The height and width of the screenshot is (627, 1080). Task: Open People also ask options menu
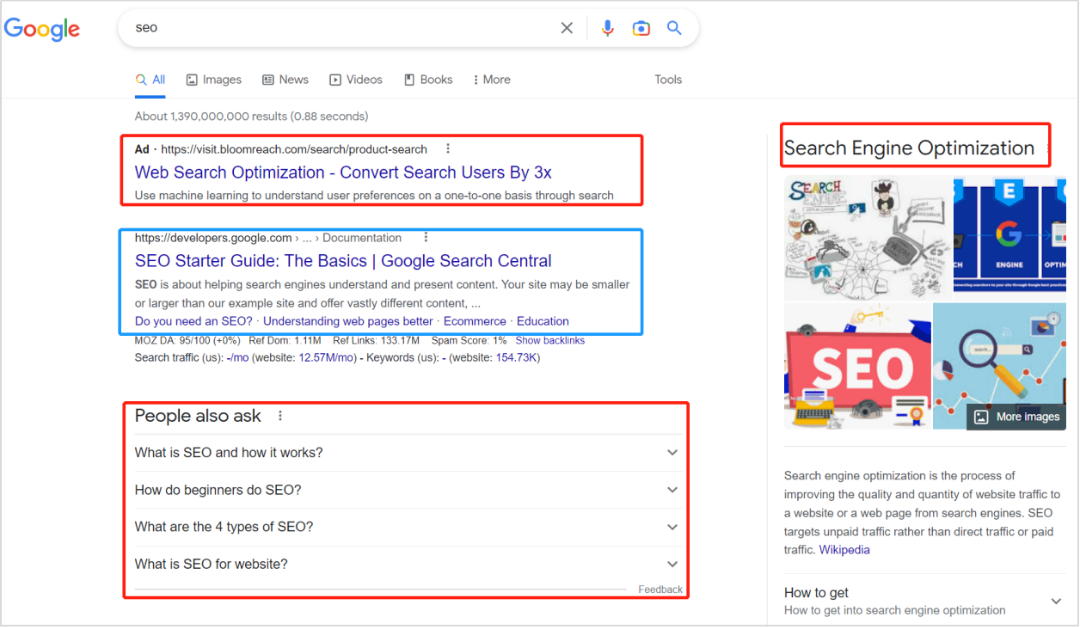(x=280, y=416)
